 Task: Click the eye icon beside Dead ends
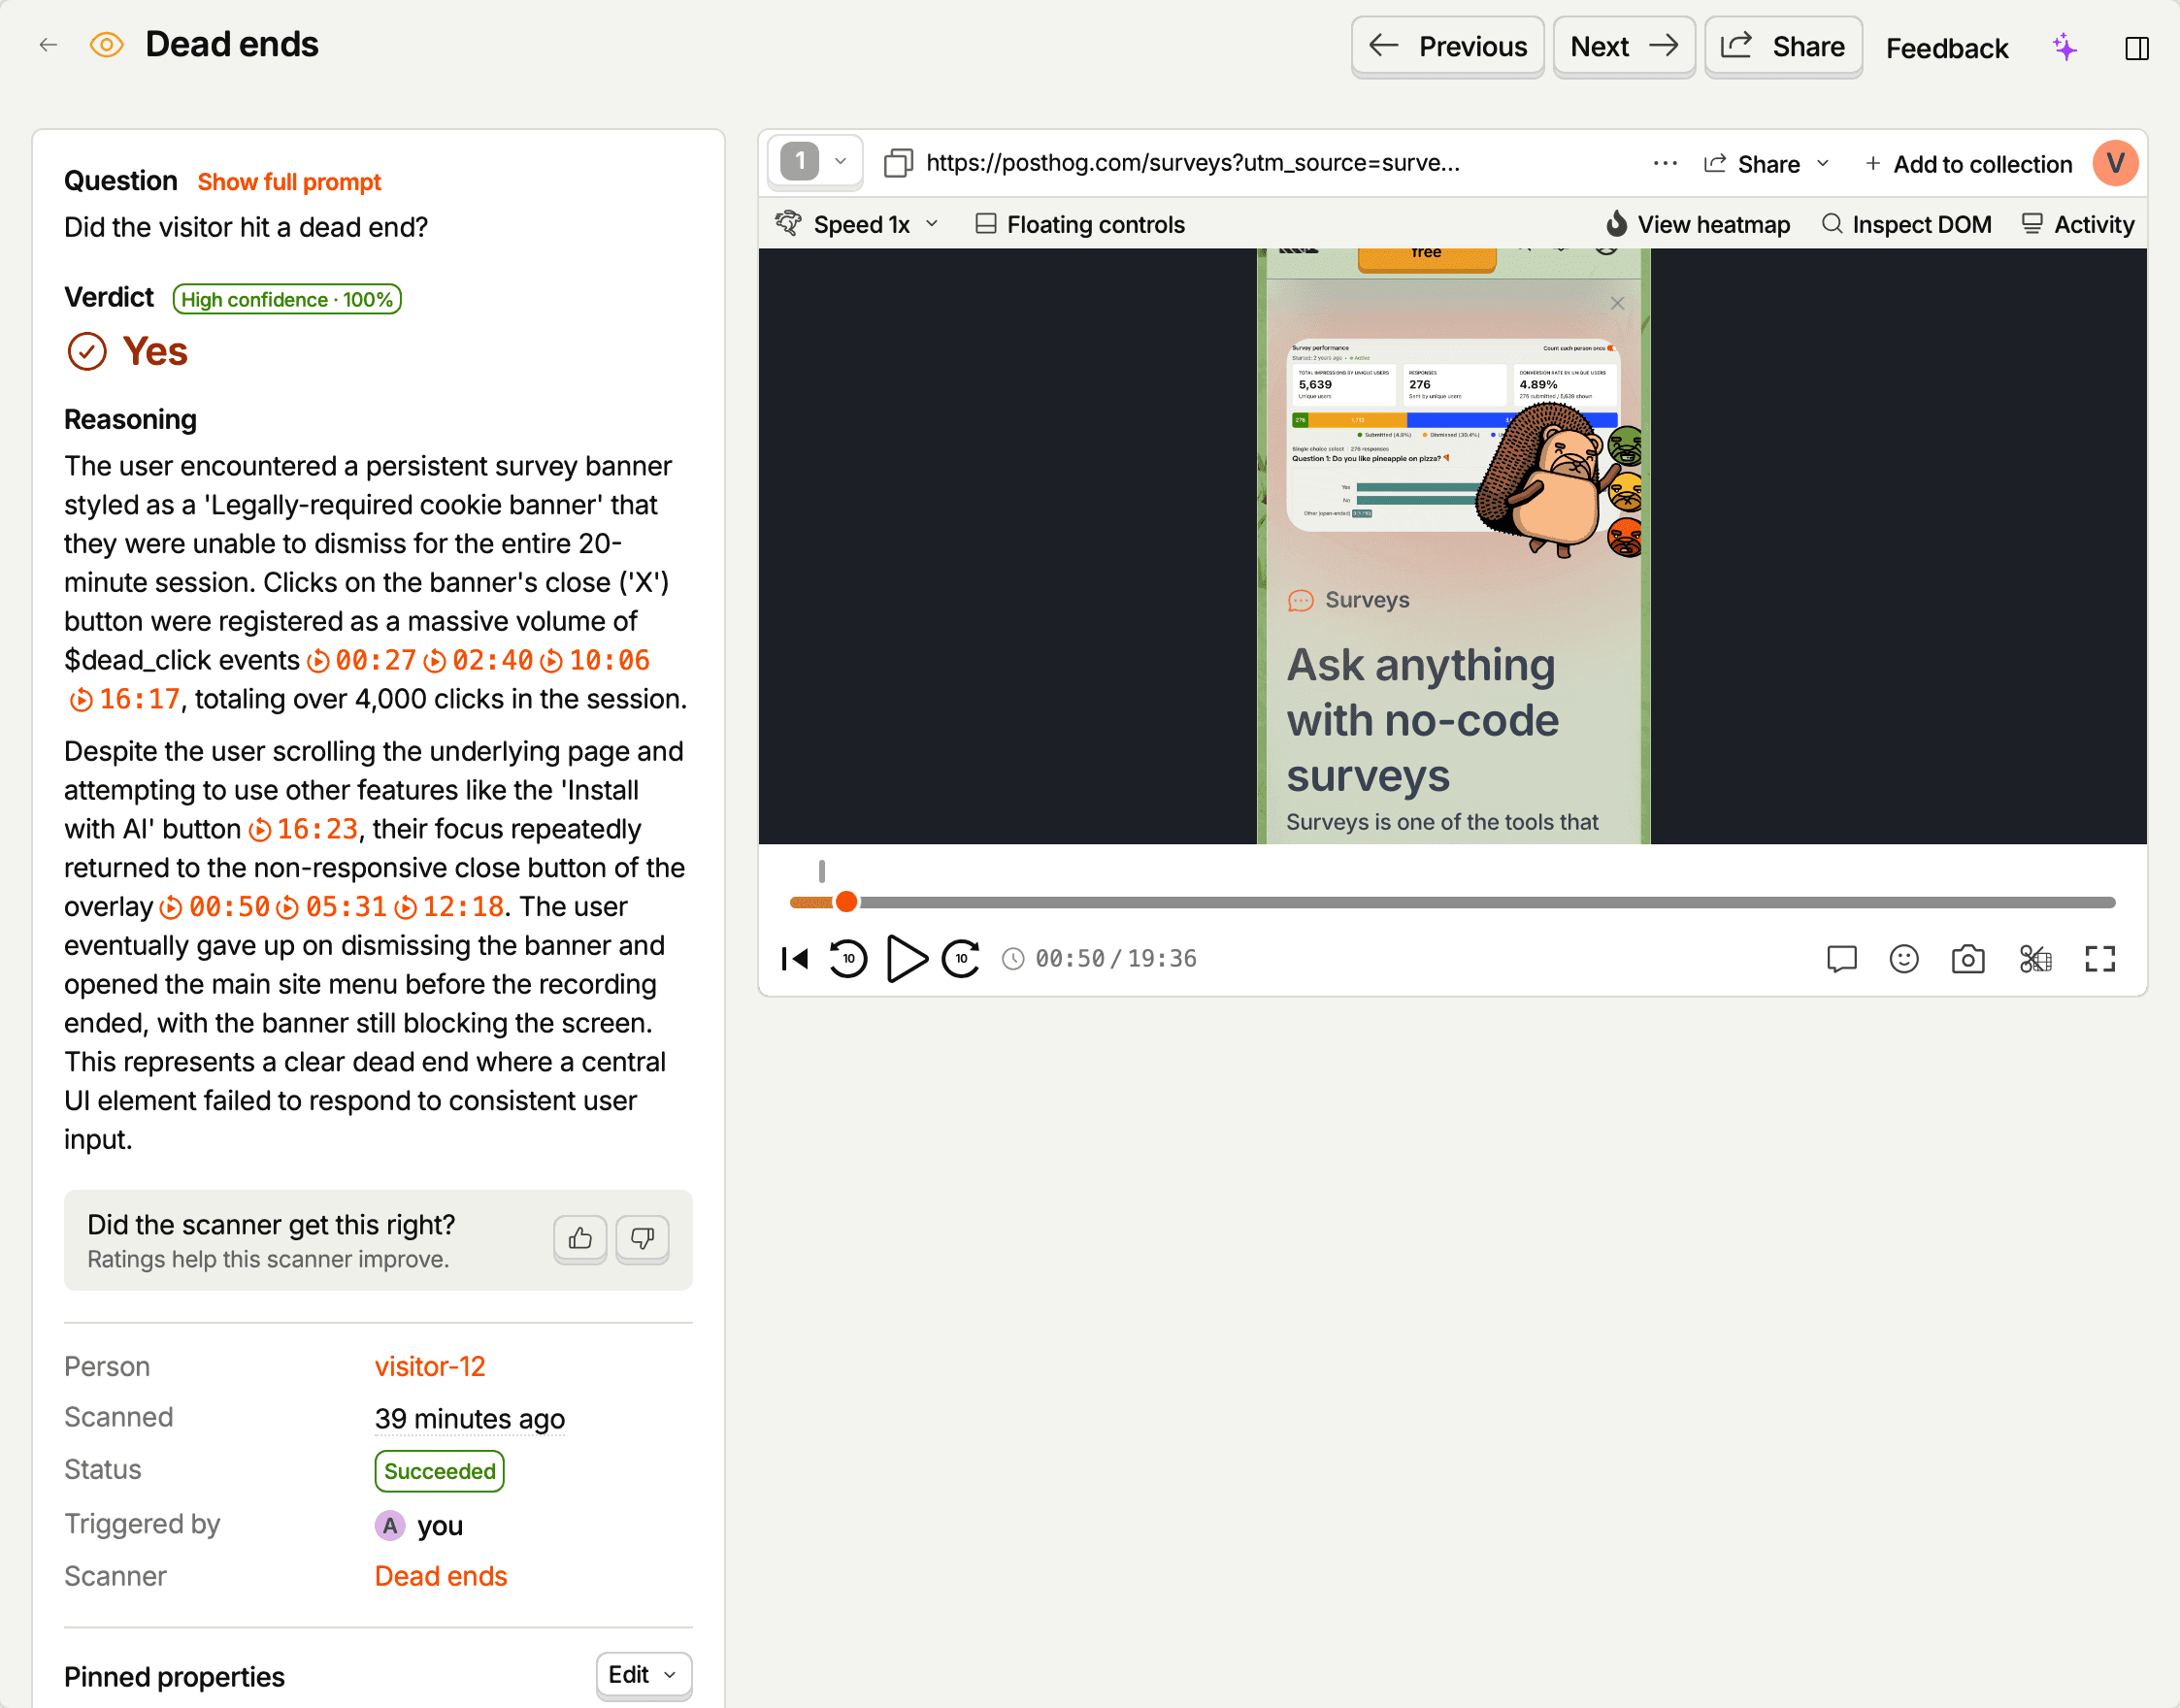pyautogui.click(x=106, y=45)
